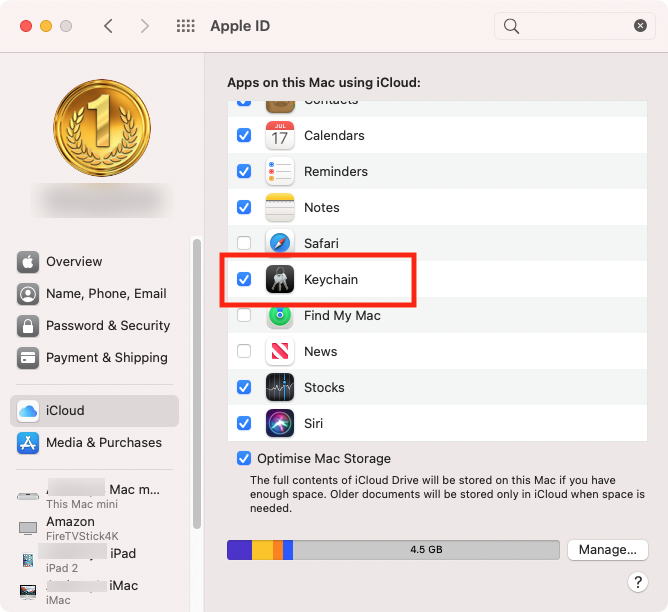This screenshot has width=668, height=612.
Task: Uncheck the Notes checkbox
Action: tap(244, 207)
